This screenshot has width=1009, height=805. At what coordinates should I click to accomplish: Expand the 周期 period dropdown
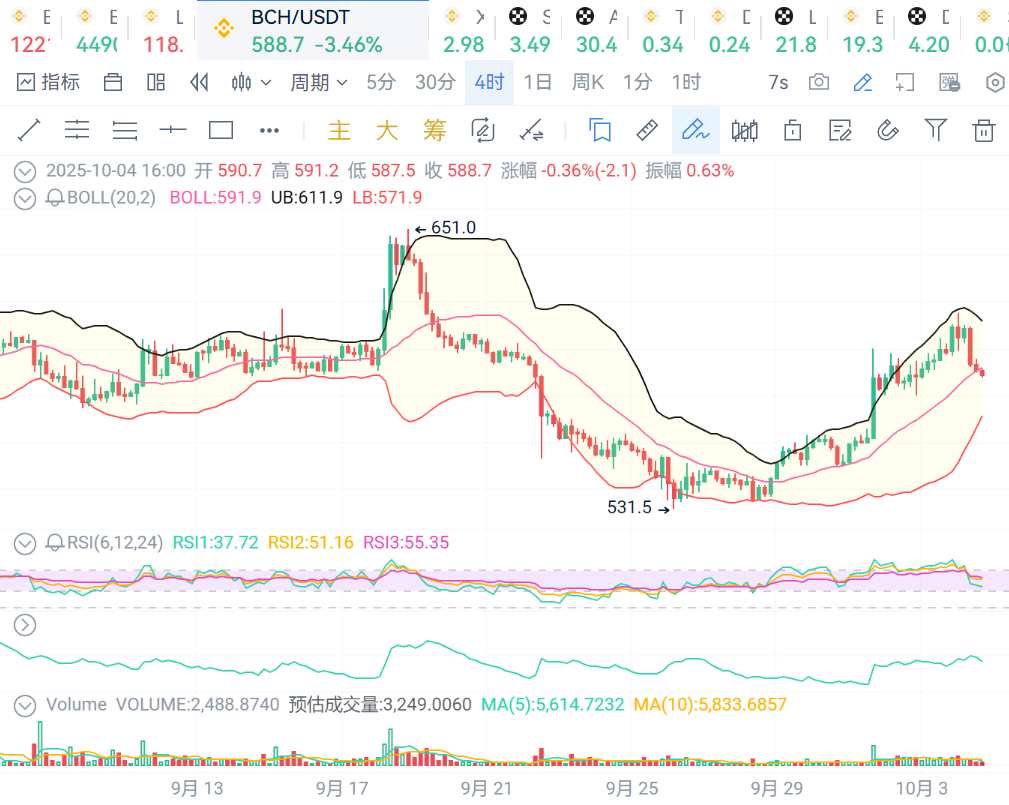[x=319, y=82]
